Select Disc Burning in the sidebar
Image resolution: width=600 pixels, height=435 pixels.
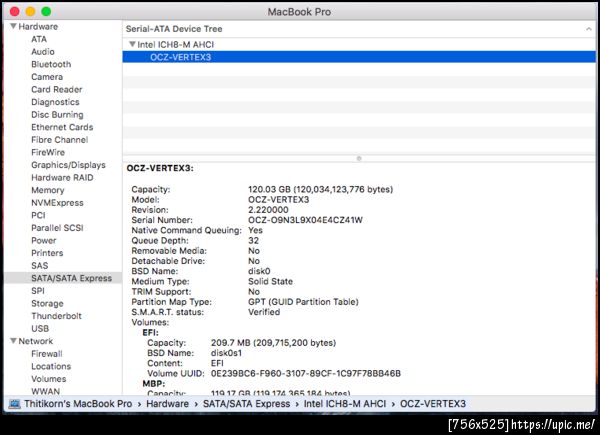point(57,115)
